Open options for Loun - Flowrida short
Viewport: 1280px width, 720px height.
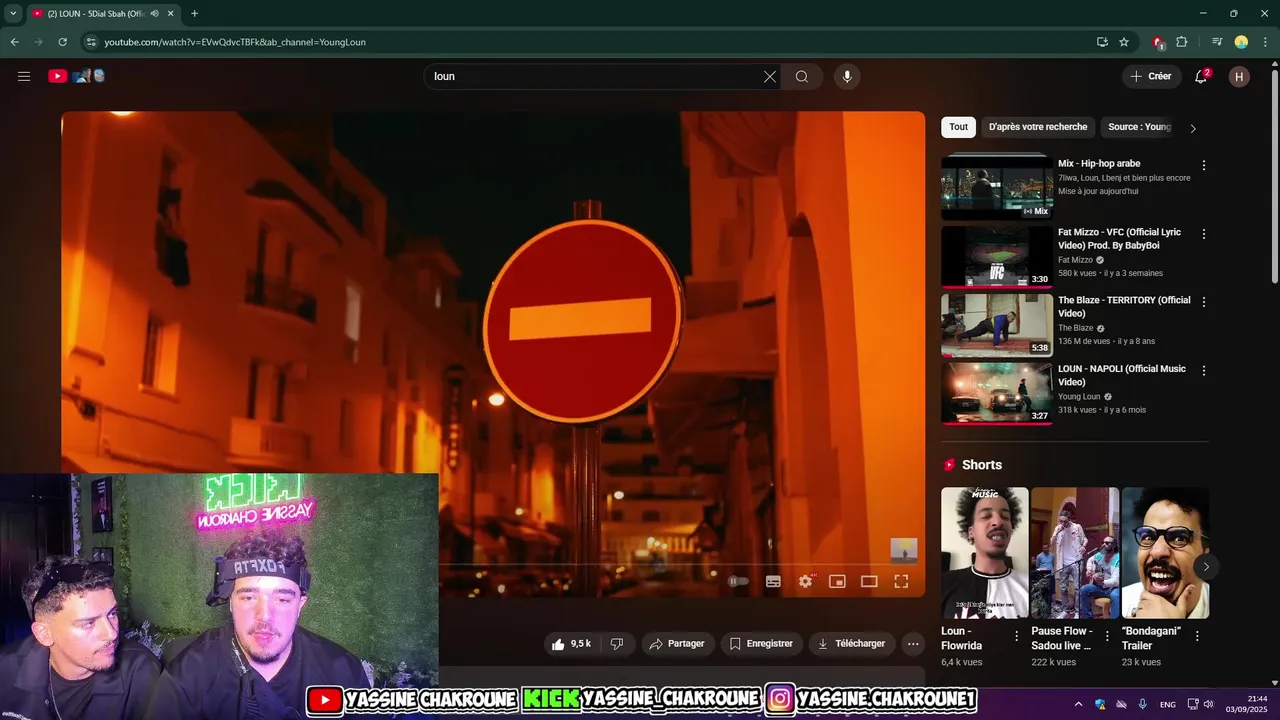click(x=1016, y=636)
